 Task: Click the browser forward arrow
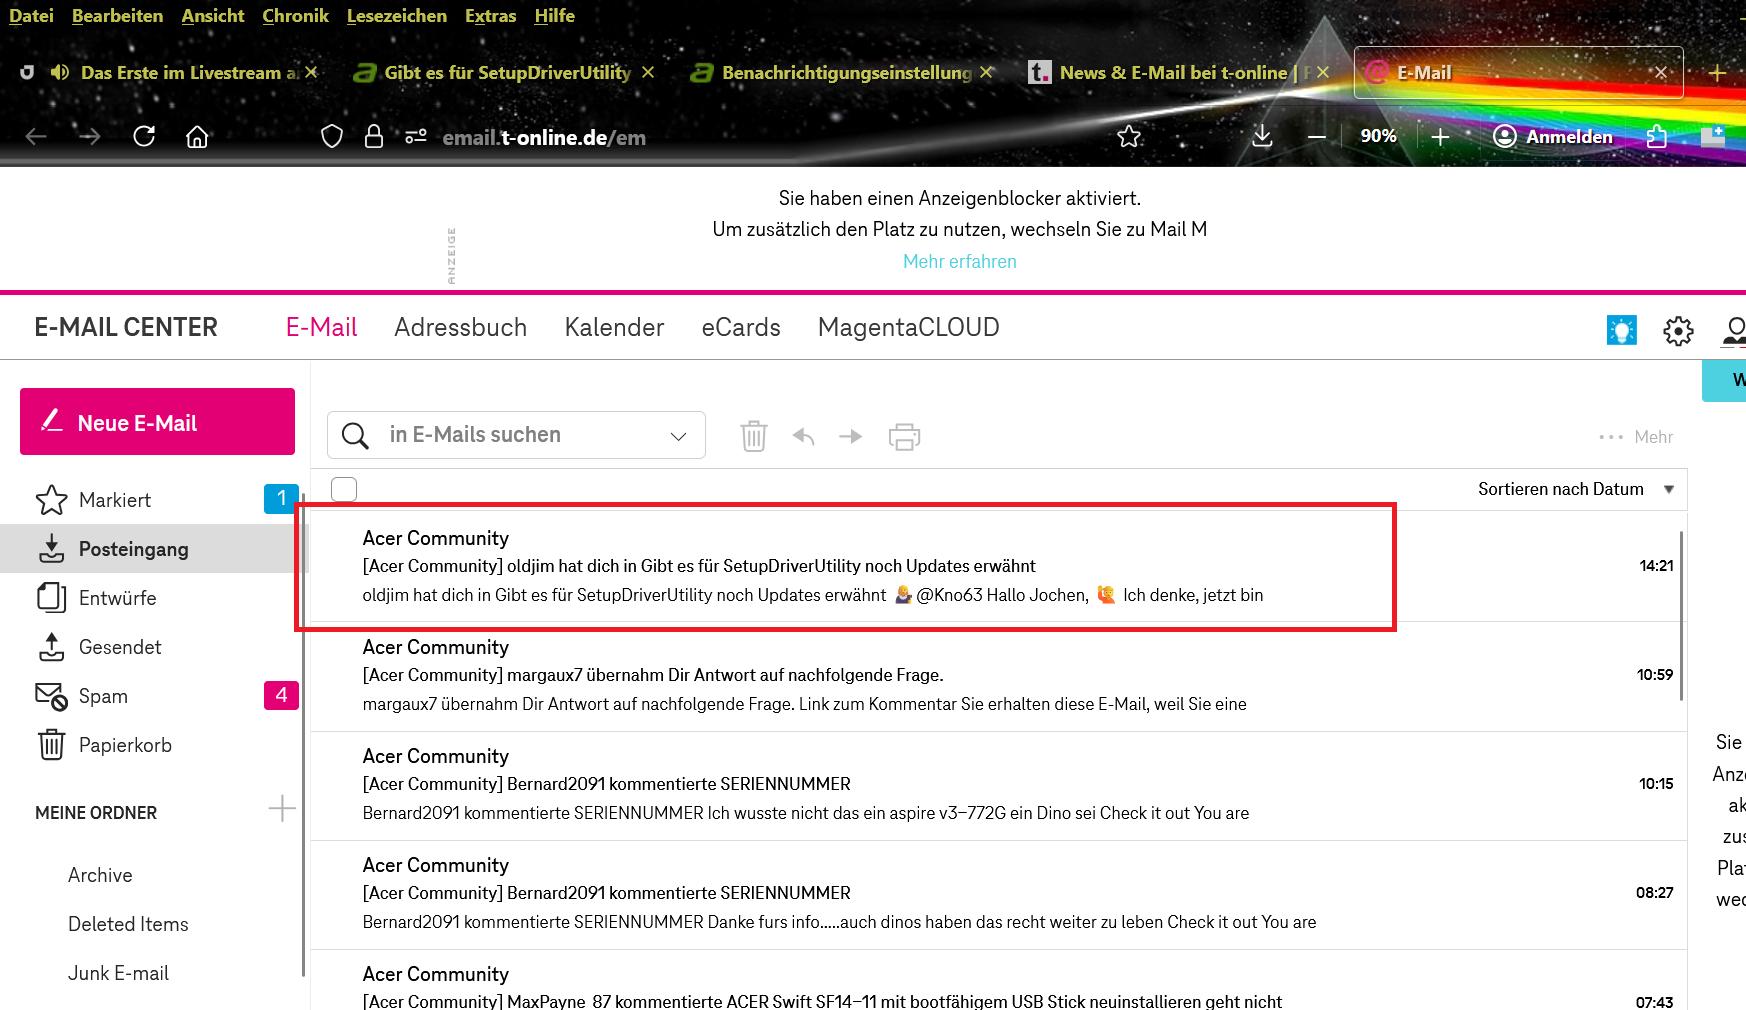tap(90, 136)
